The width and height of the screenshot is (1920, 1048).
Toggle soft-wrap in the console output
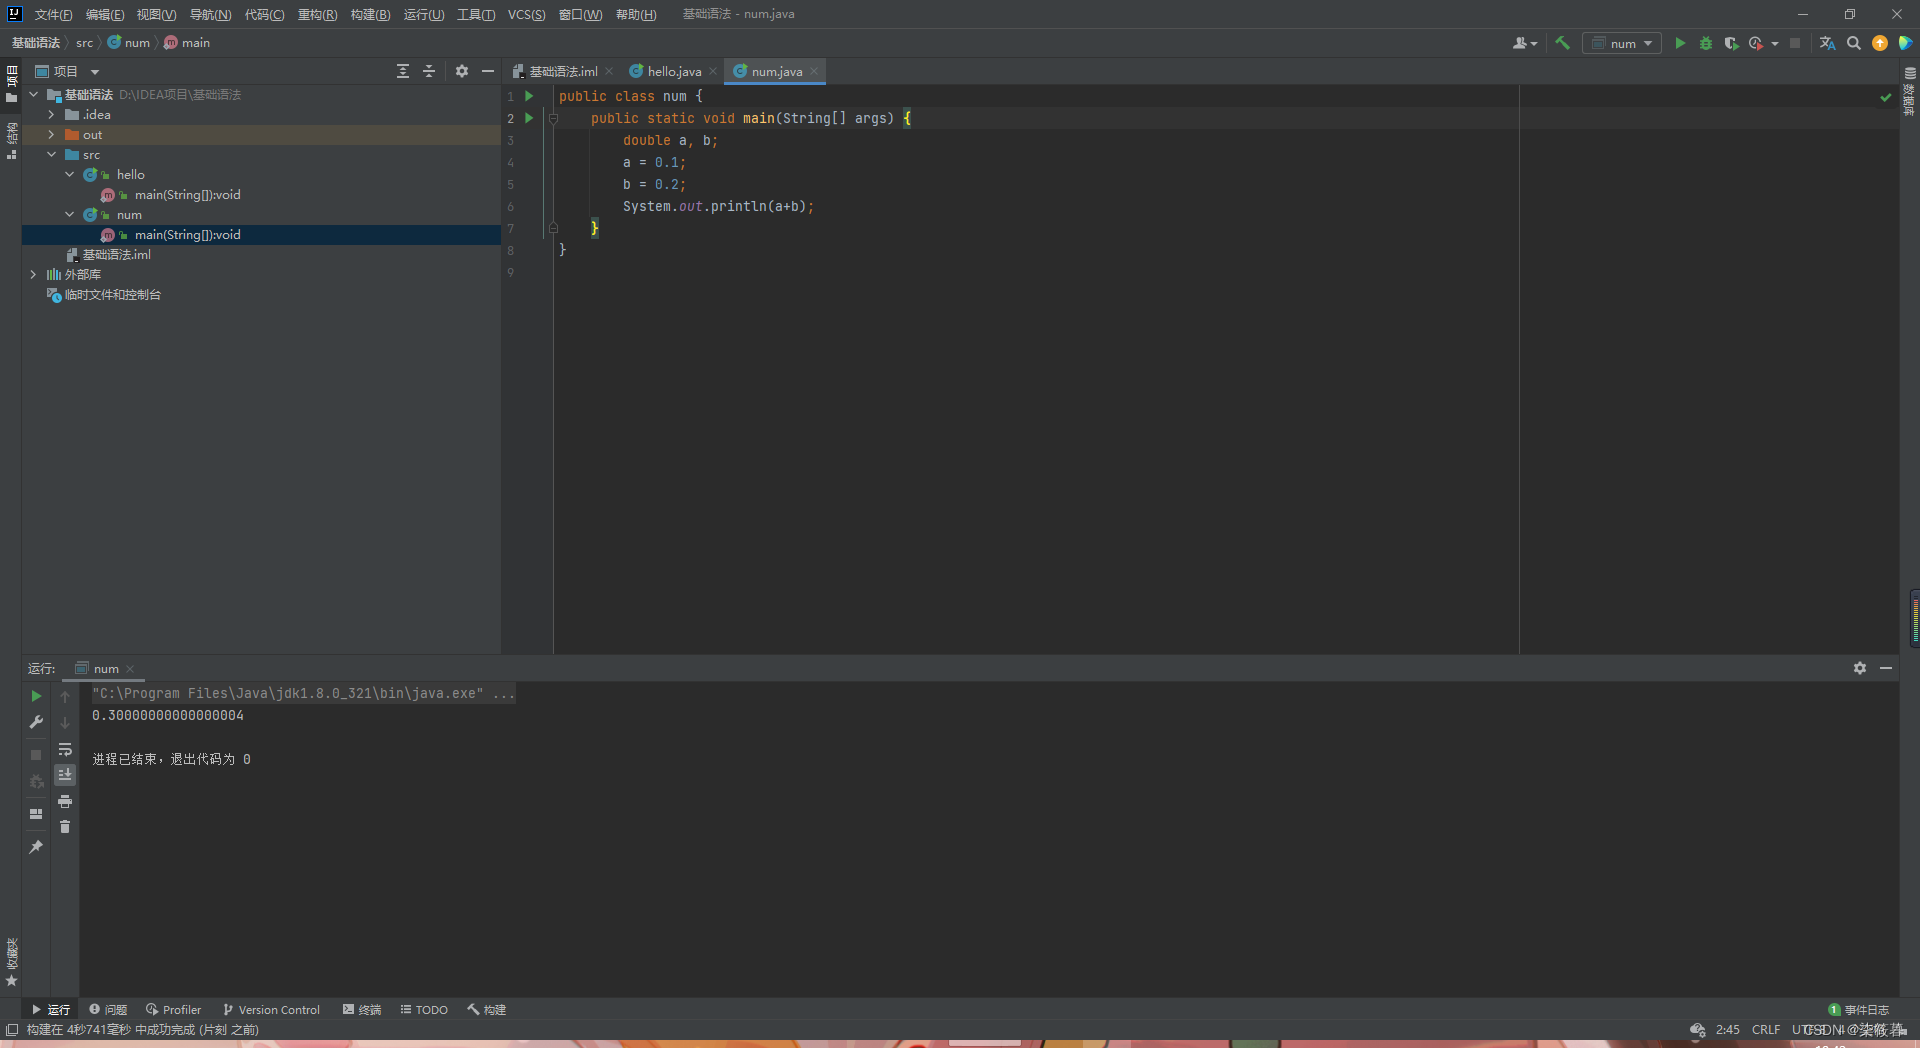coord(65,751)
